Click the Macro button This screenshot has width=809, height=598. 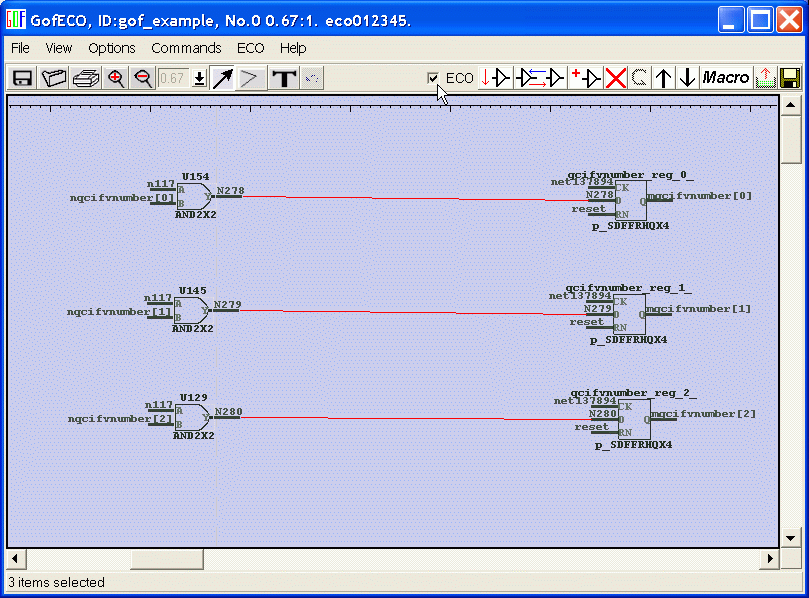[x=726, y=78]
